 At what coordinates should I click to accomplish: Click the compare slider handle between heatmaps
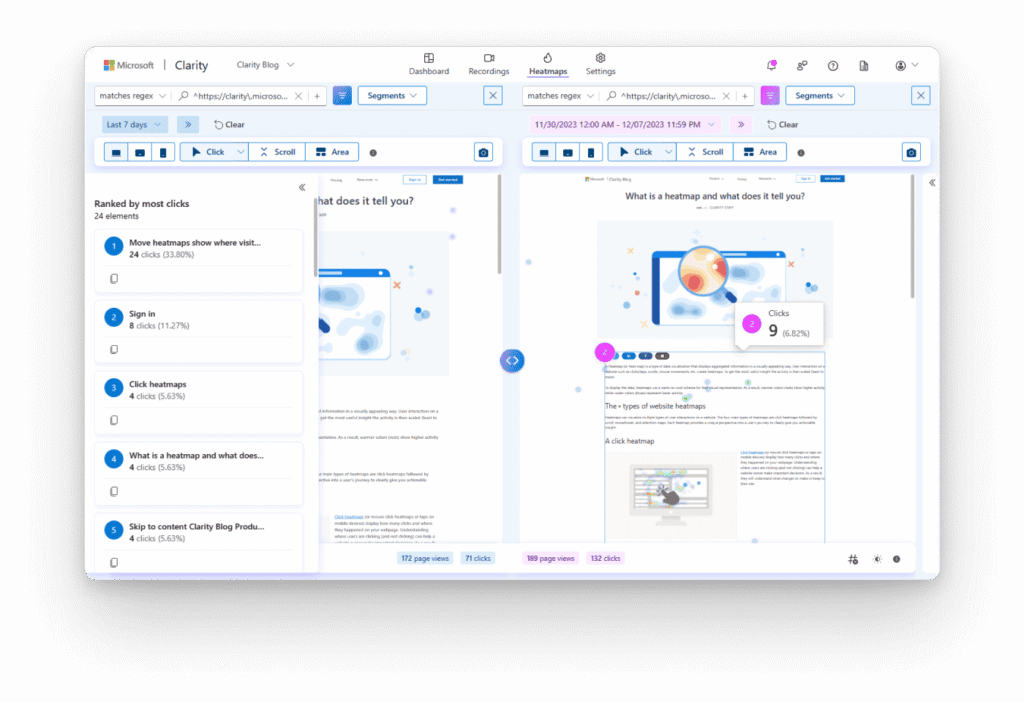click(512, 360)
